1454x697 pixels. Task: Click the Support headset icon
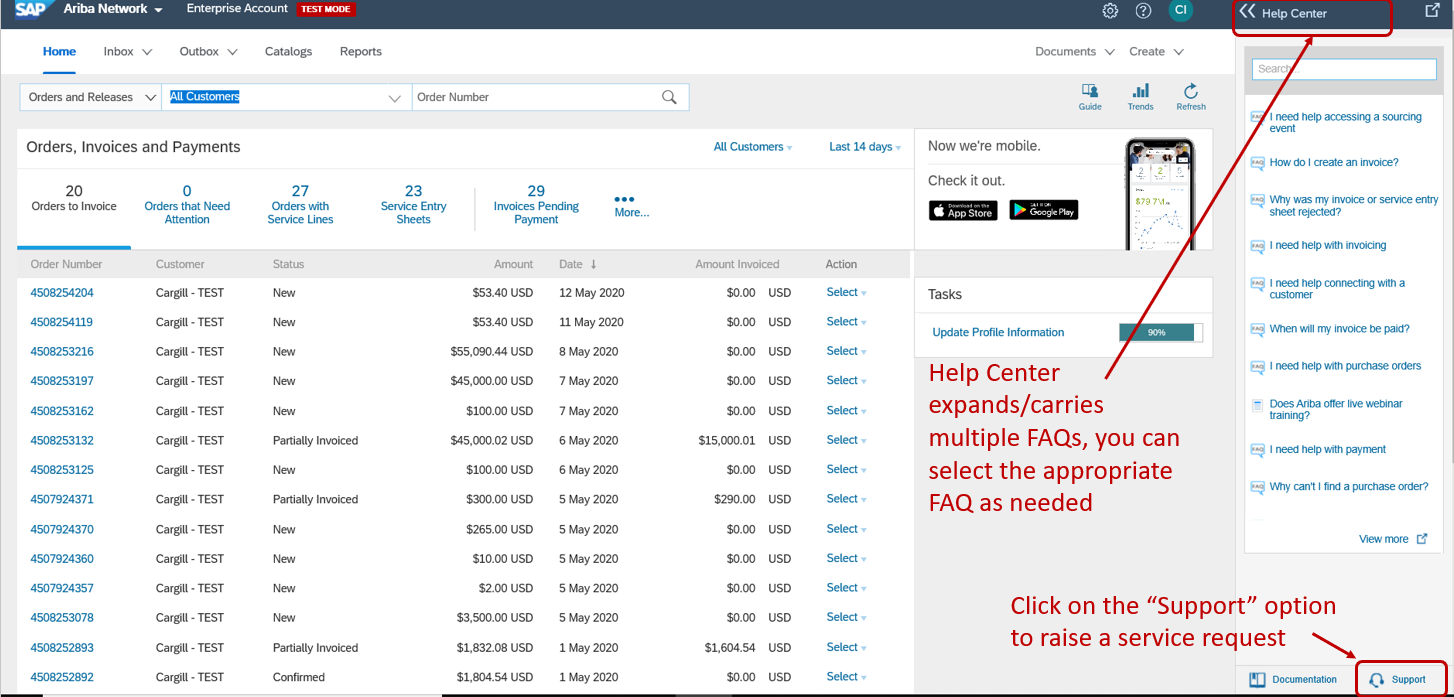pyautogui.click(x=1377, y=680)
